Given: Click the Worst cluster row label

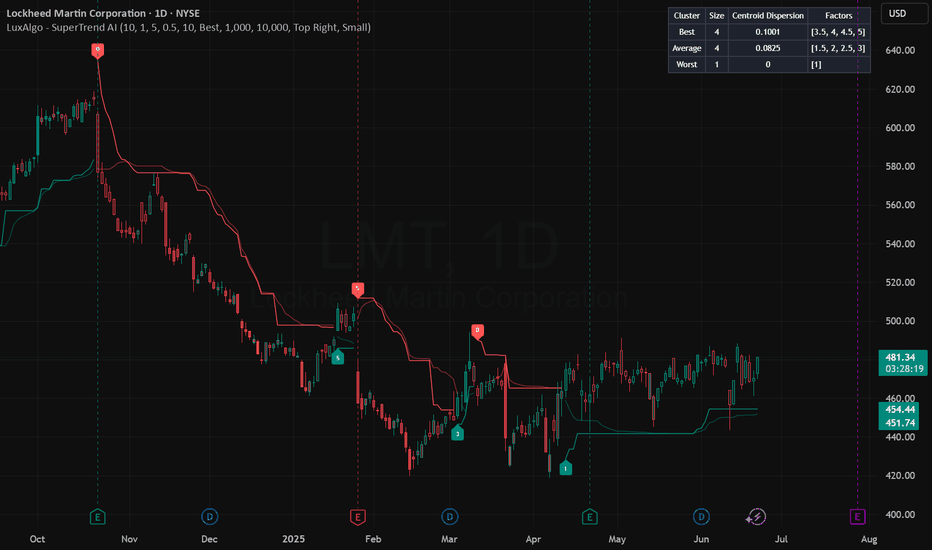Looking at the screenshot, I should [687, 64].
